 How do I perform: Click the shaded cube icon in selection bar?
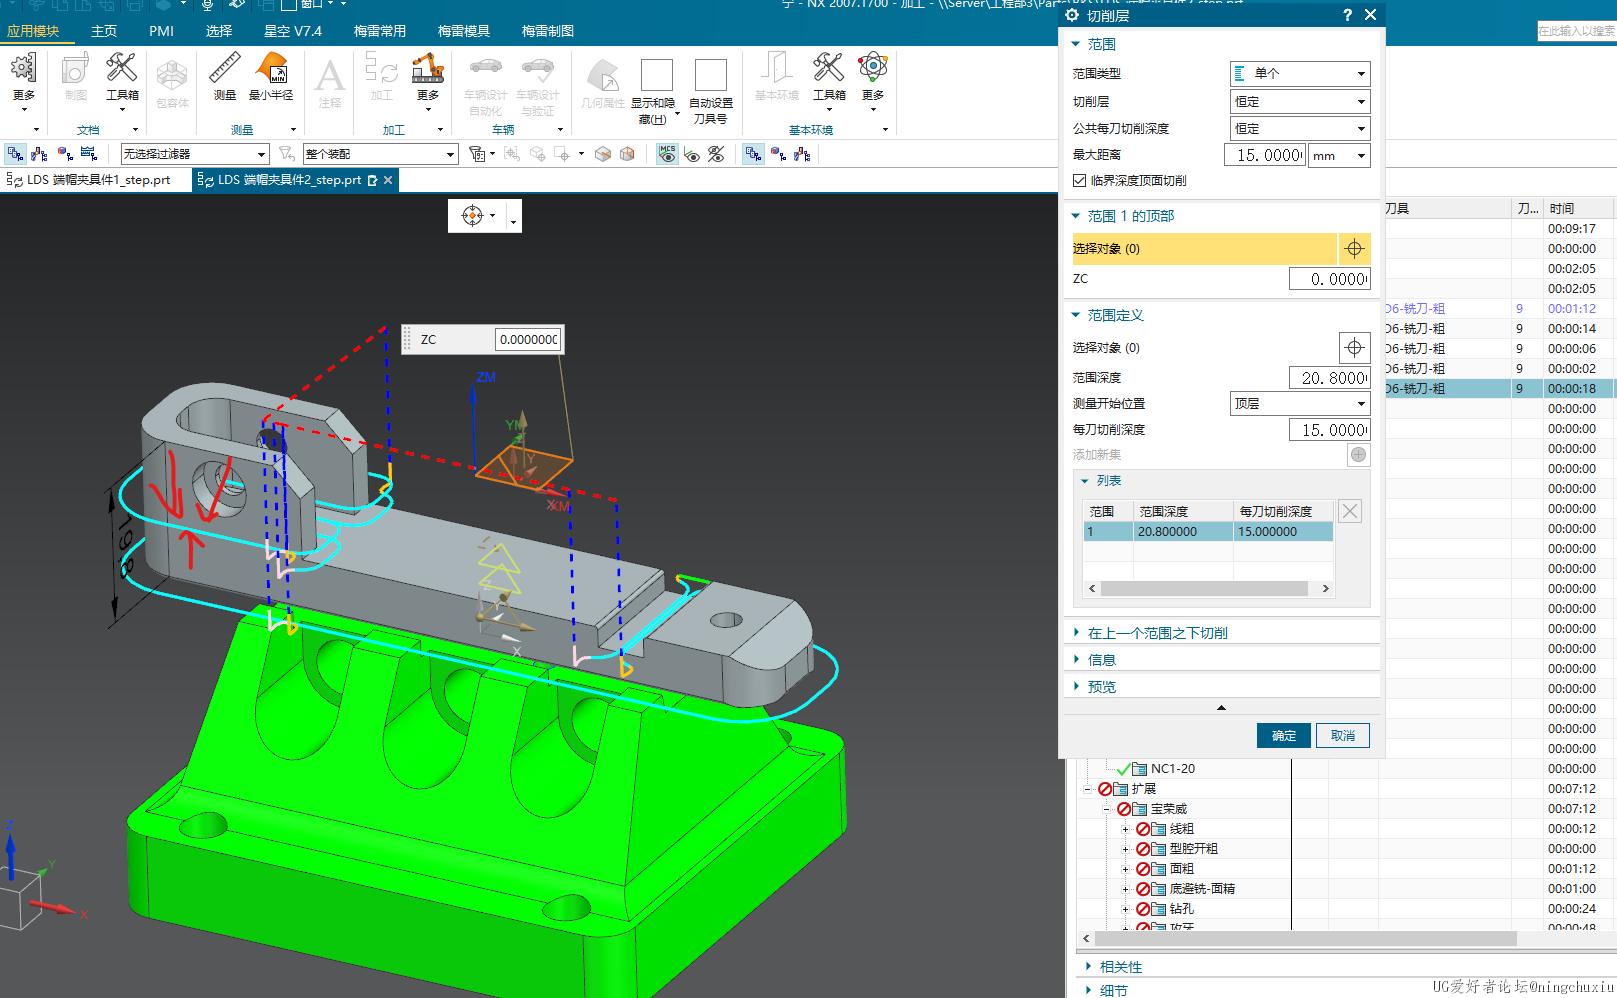[x=603, y=154]
